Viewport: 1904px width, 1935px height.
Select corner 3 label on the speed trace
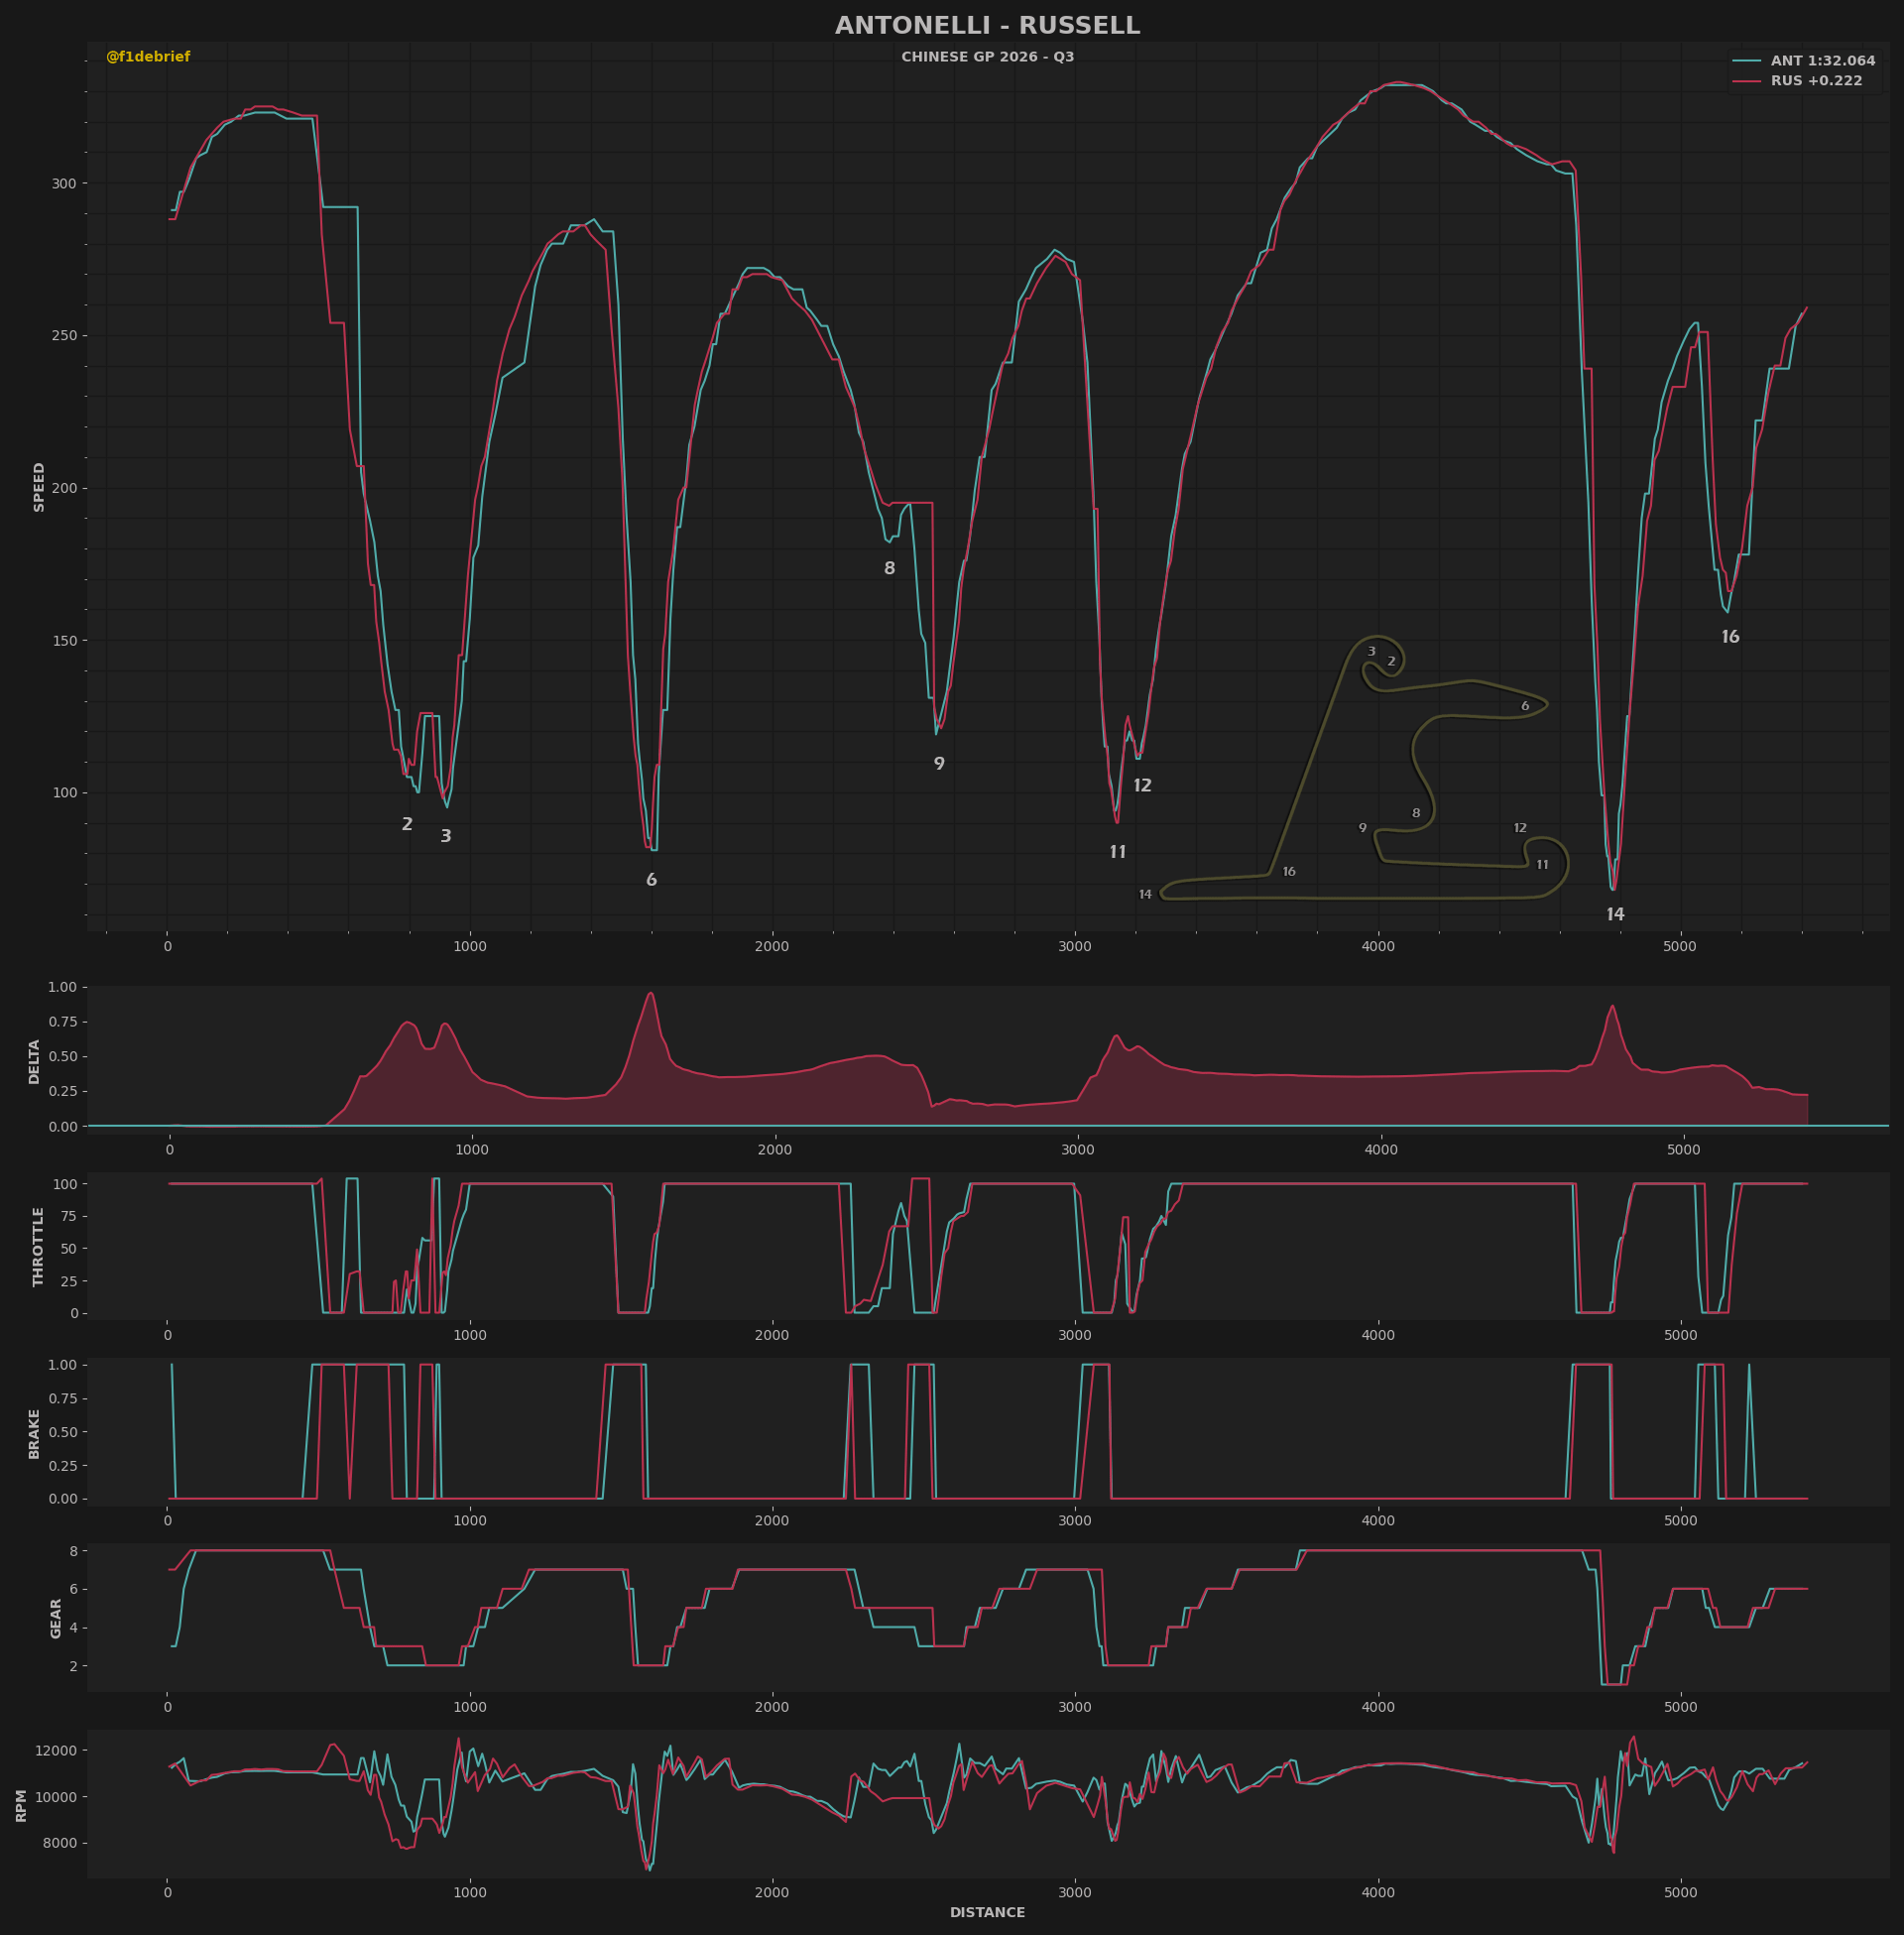click(446, 836)
